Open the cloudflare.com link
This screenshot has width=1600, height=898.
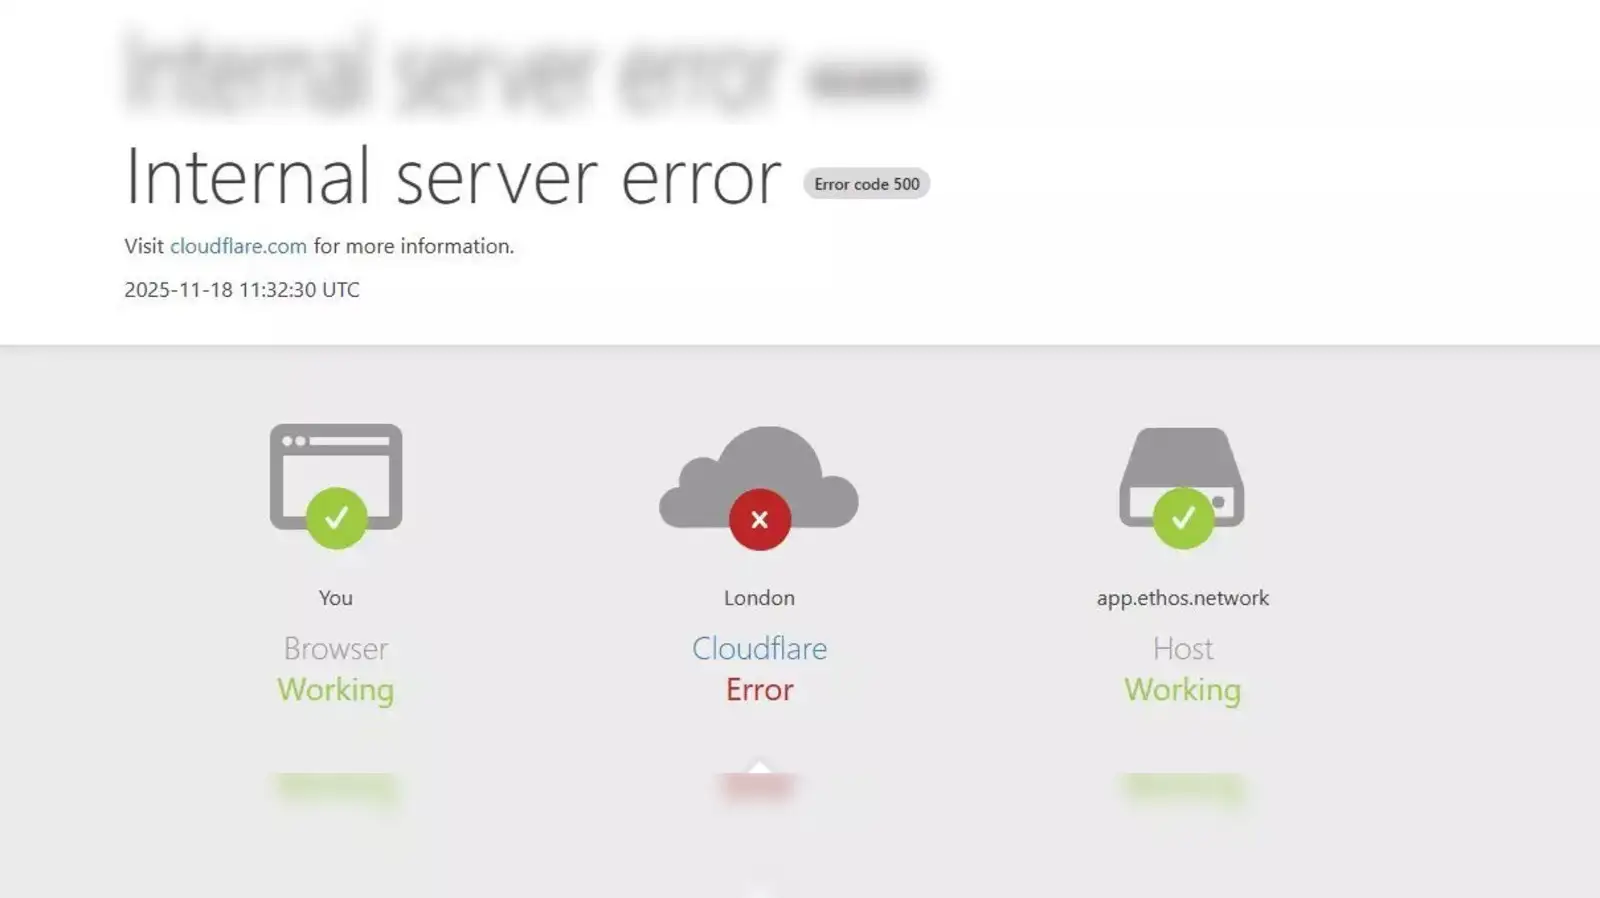point(238,246)
